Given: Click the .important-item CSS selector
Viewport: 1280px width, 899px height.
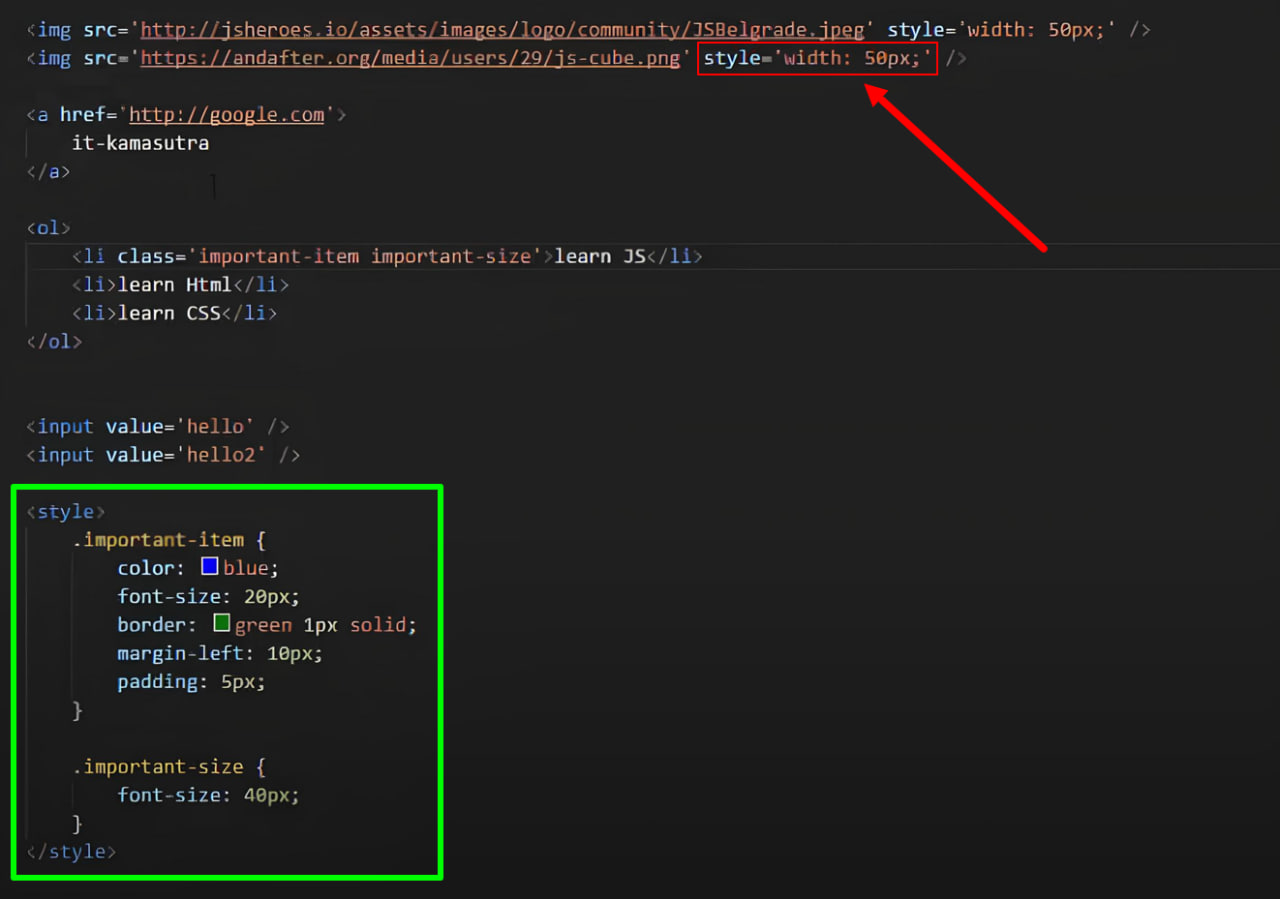Looking at the screenshot, I should 158,540.
